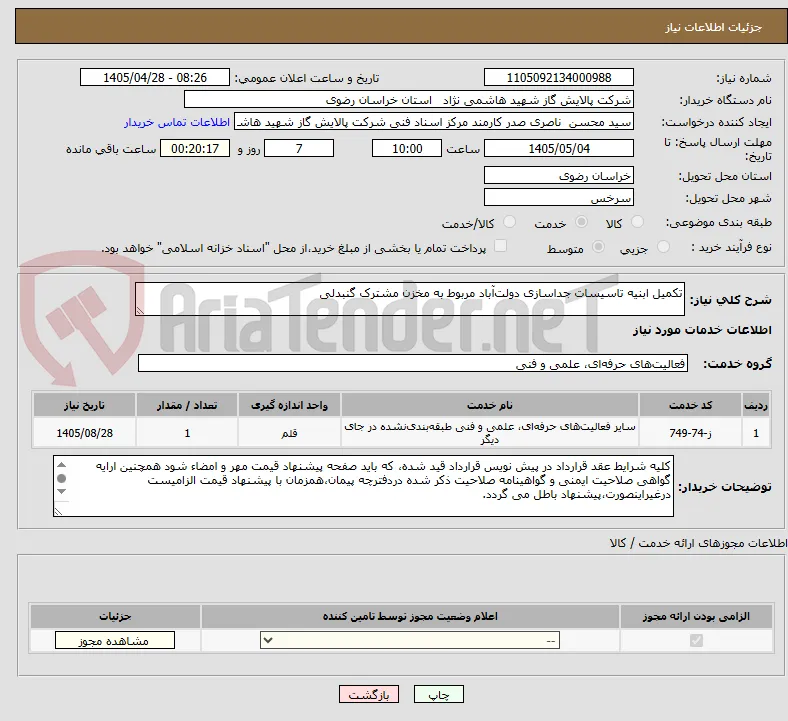This screenshot has height=721, width=788.
Task: Click the اطلاعات مجوزهای ارائه خدمت heading
Action: pos(699,543)
